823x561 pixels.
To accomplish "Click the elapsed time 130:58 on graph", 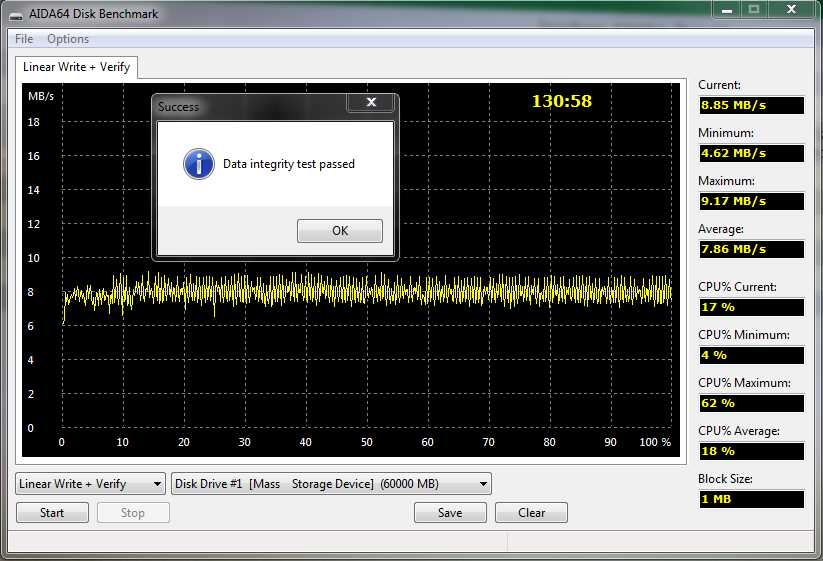I will (x=561, y=101).
